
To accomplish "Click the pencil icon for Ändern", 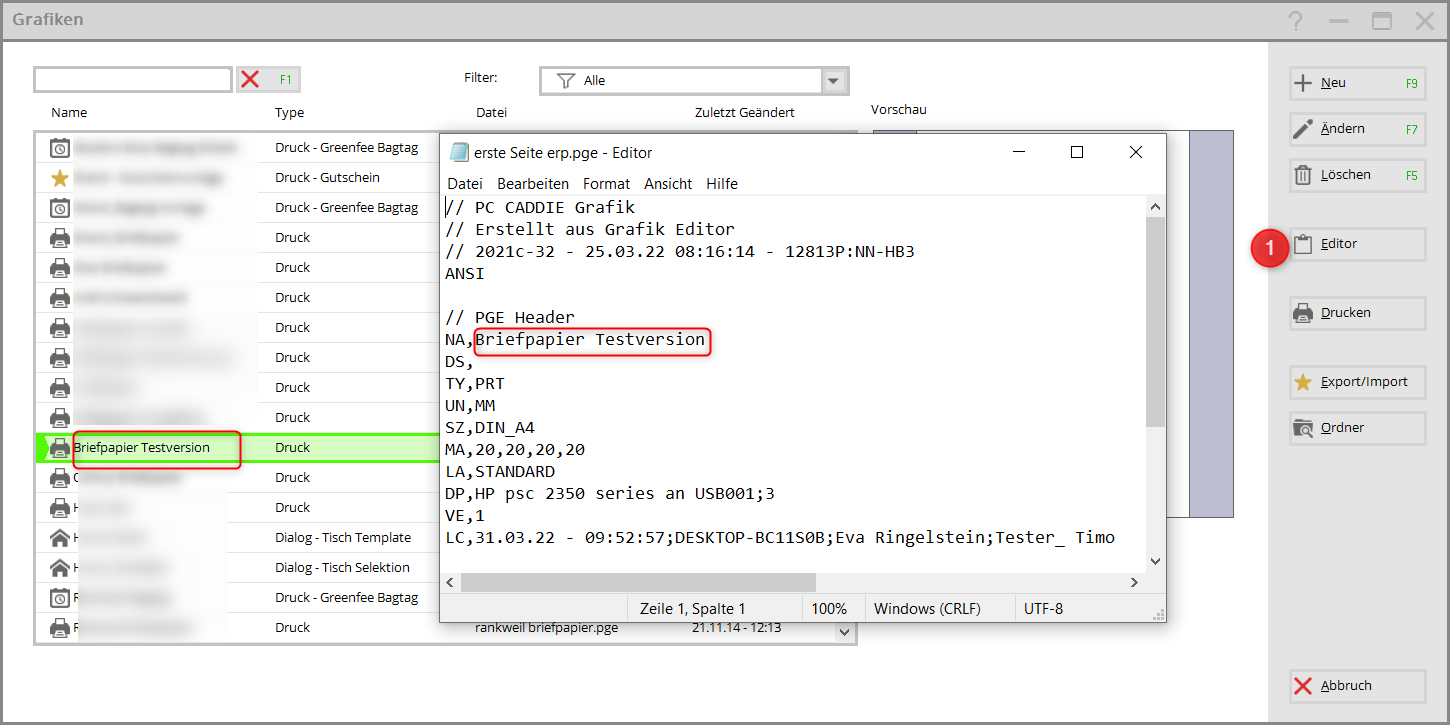I will [1303, 129].
